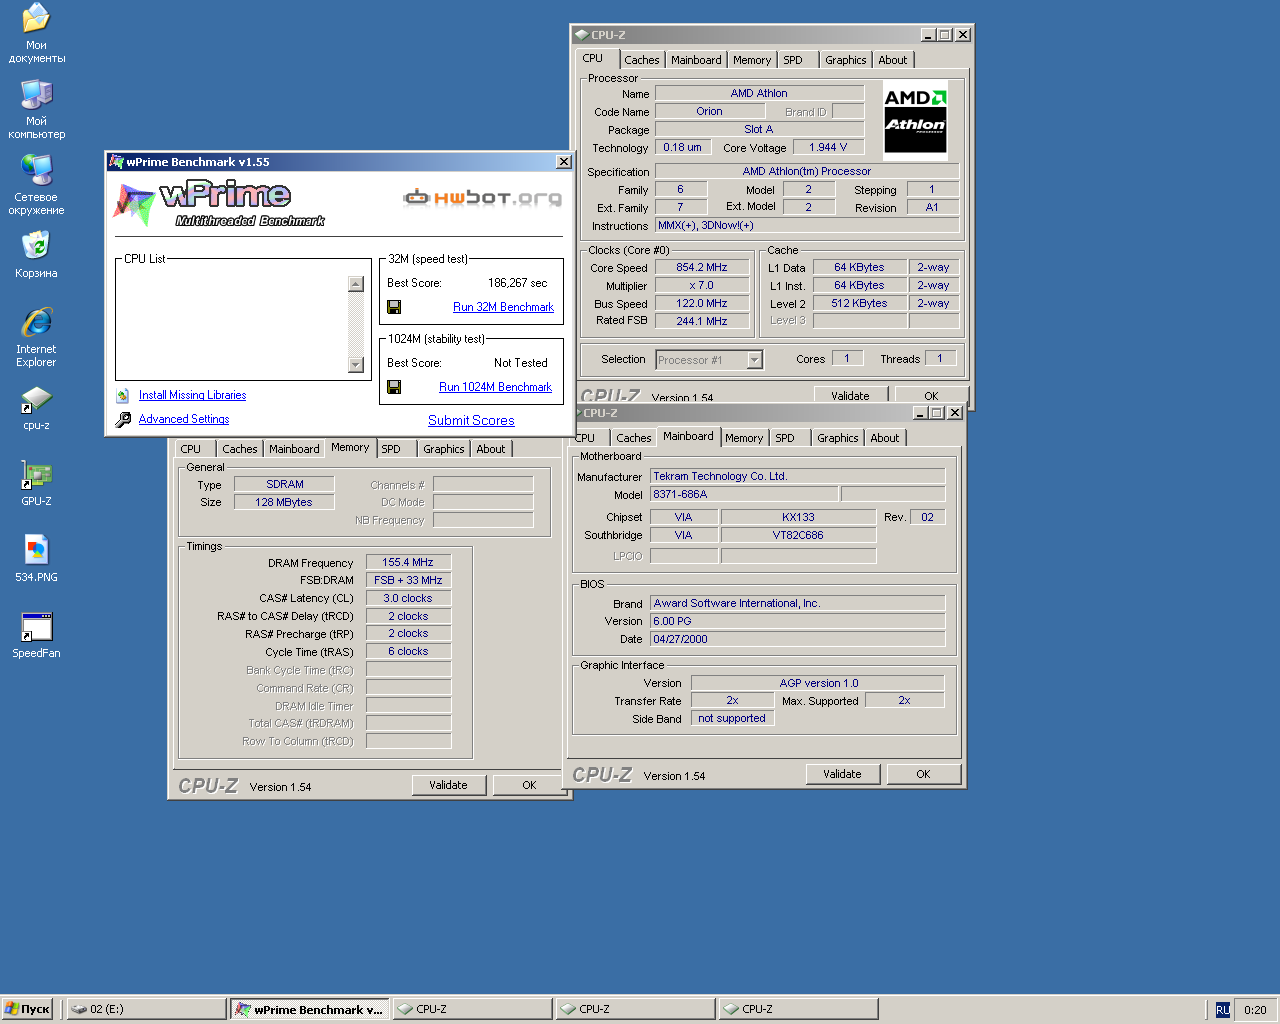The height and width of the screenshot is (1024, 1280).
Task: Click Validate in mainboard CPU-Z window
Action: pyautogui.click(x=842, y=774)
